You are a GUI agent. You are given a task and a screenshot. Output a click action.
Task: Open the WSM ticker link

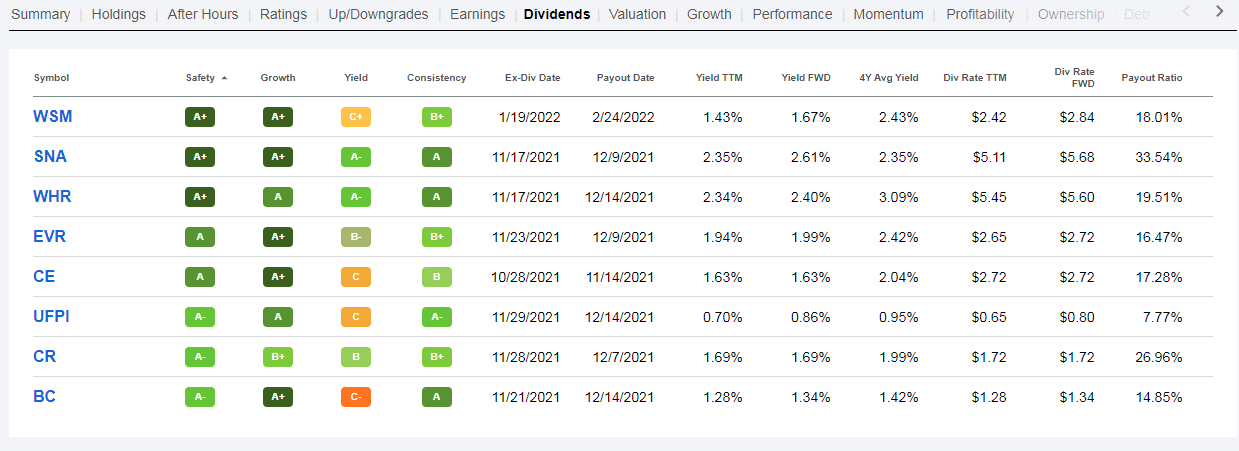tap(52, 117)
